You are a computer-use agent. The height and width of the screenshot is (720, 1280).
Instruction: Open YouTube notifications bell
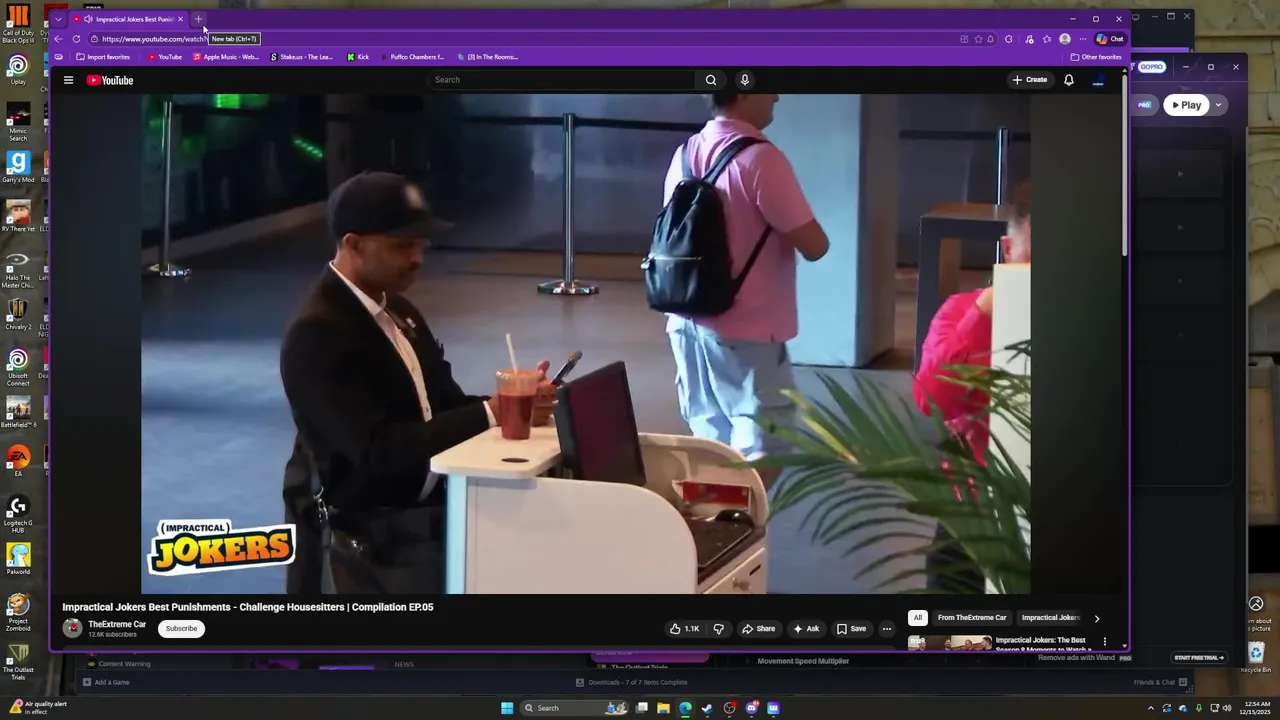pyautogui.click(x=1069, y=80)
